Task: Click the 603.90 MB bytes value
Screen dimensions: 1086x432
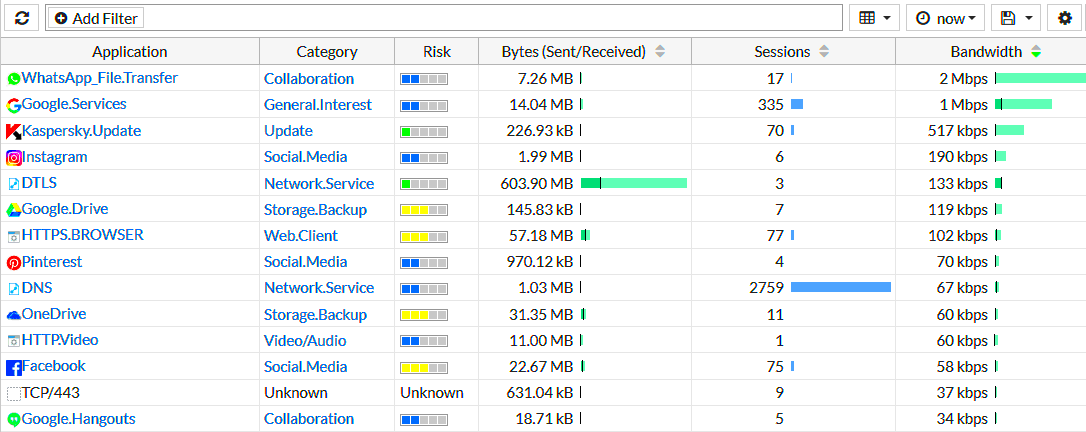Action: (x=537, y=183)
